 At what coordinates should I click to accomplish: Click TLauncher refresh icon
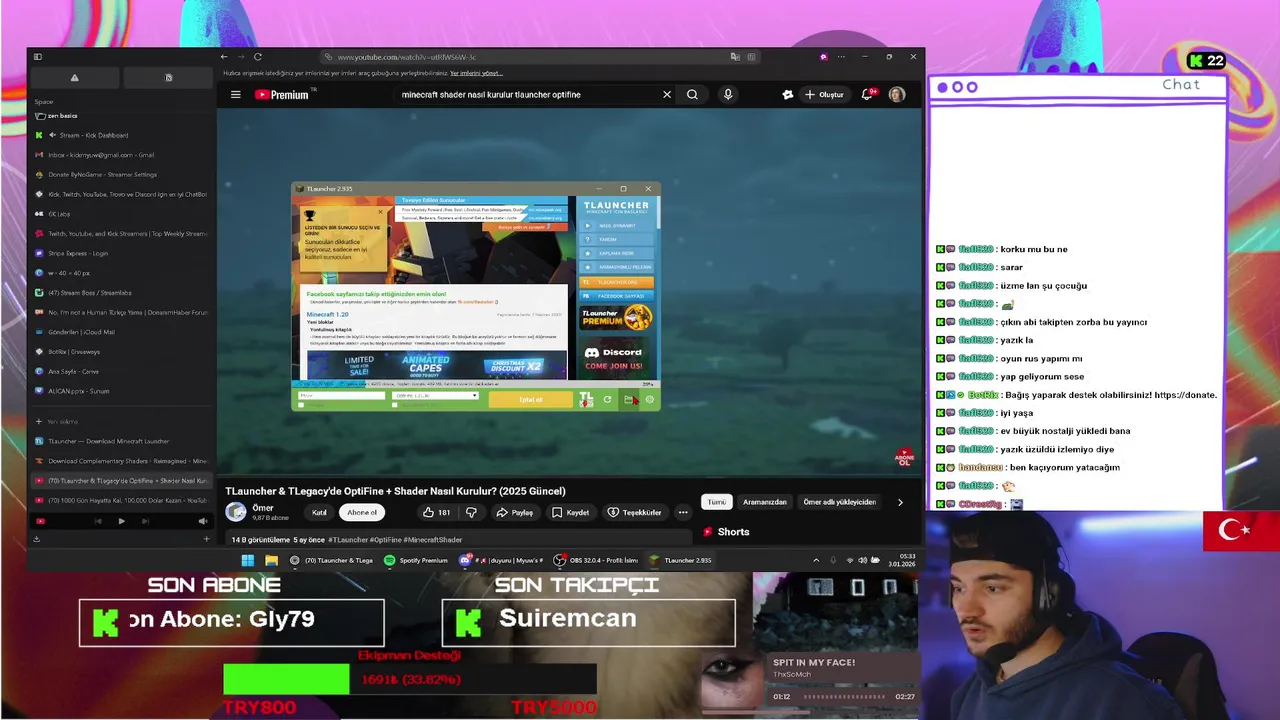tap(607, 400)
